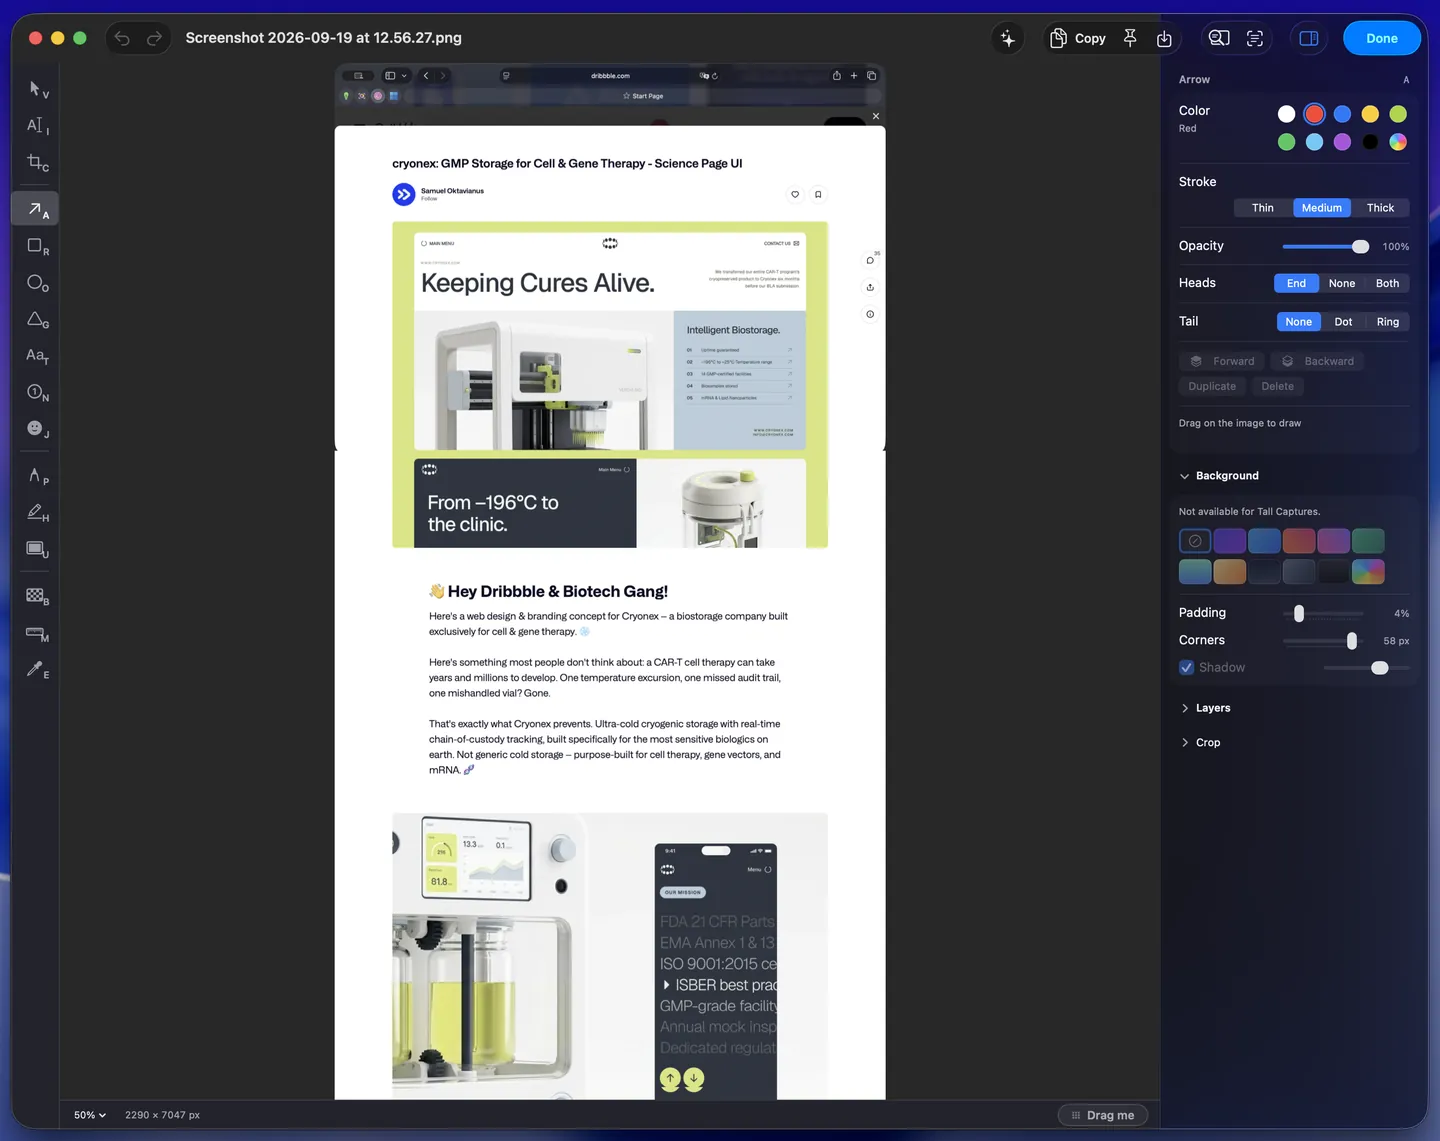Set arrow Tail to None
The image size is (1440, 1141).
pyautogui.click(x=1299, y=322)
